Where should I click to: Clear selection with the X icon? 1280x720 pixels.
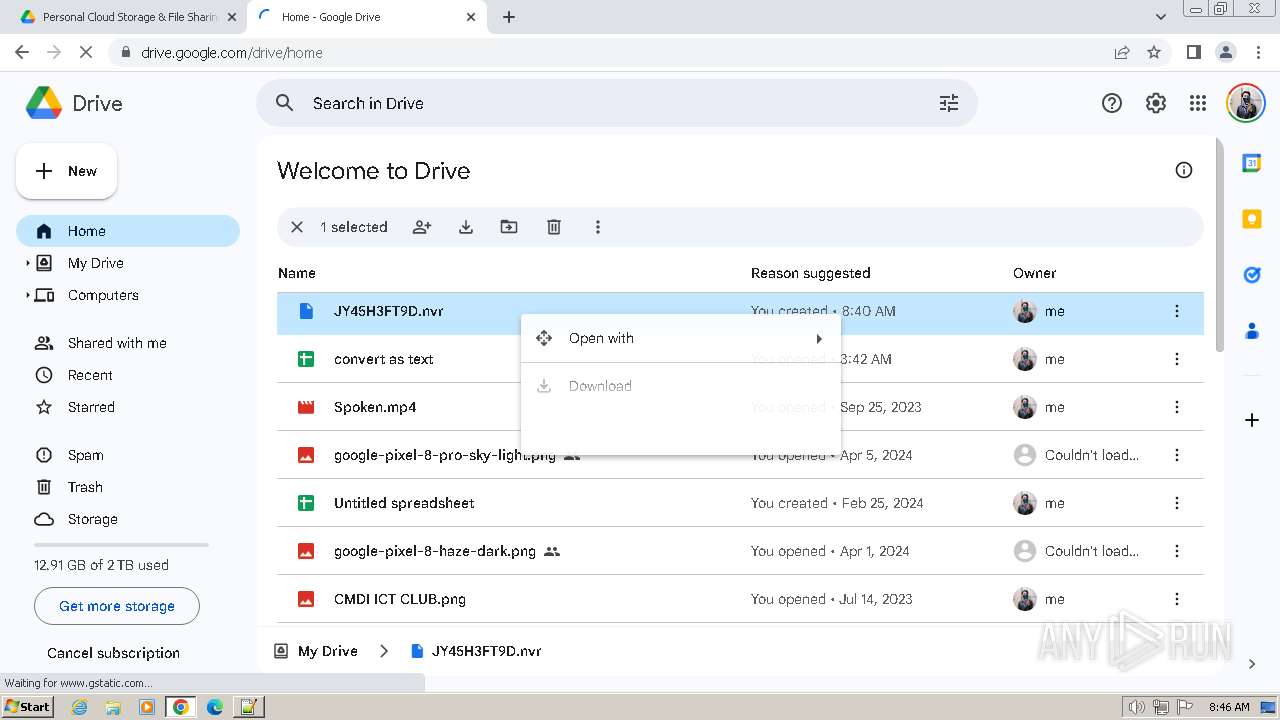point(297,227)
